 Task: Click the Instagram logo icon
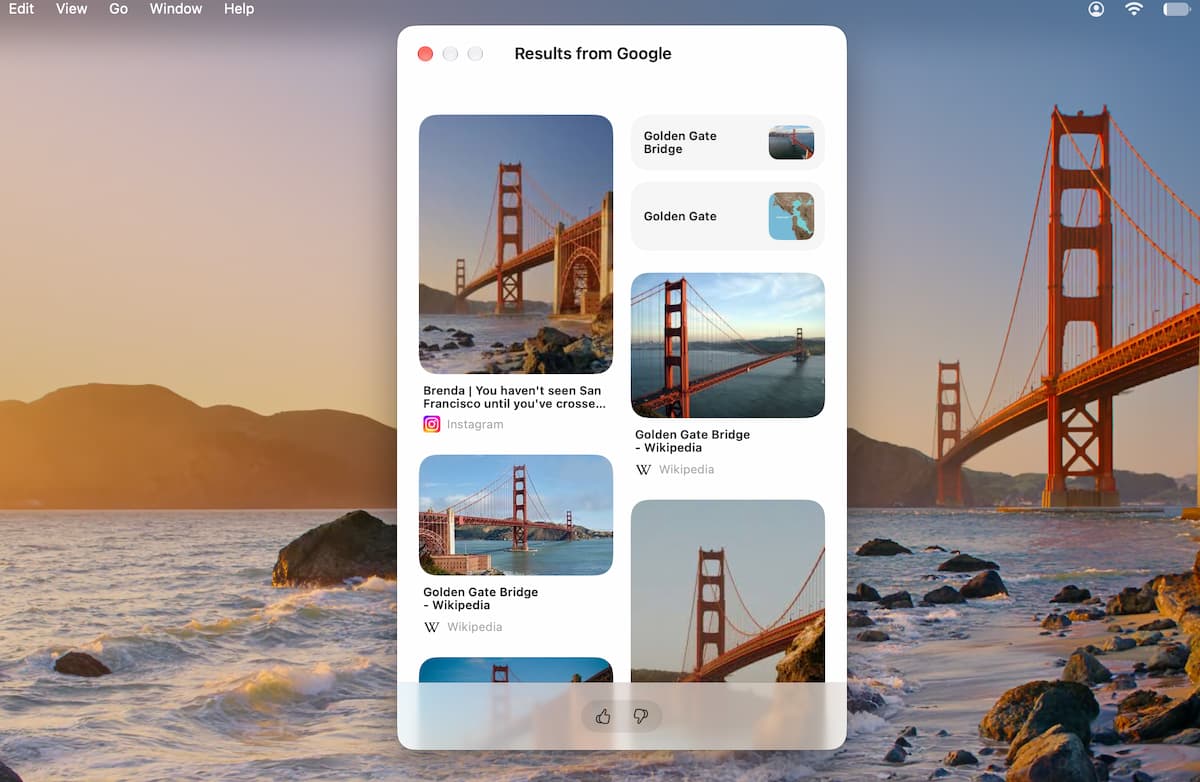coord(432,424)
